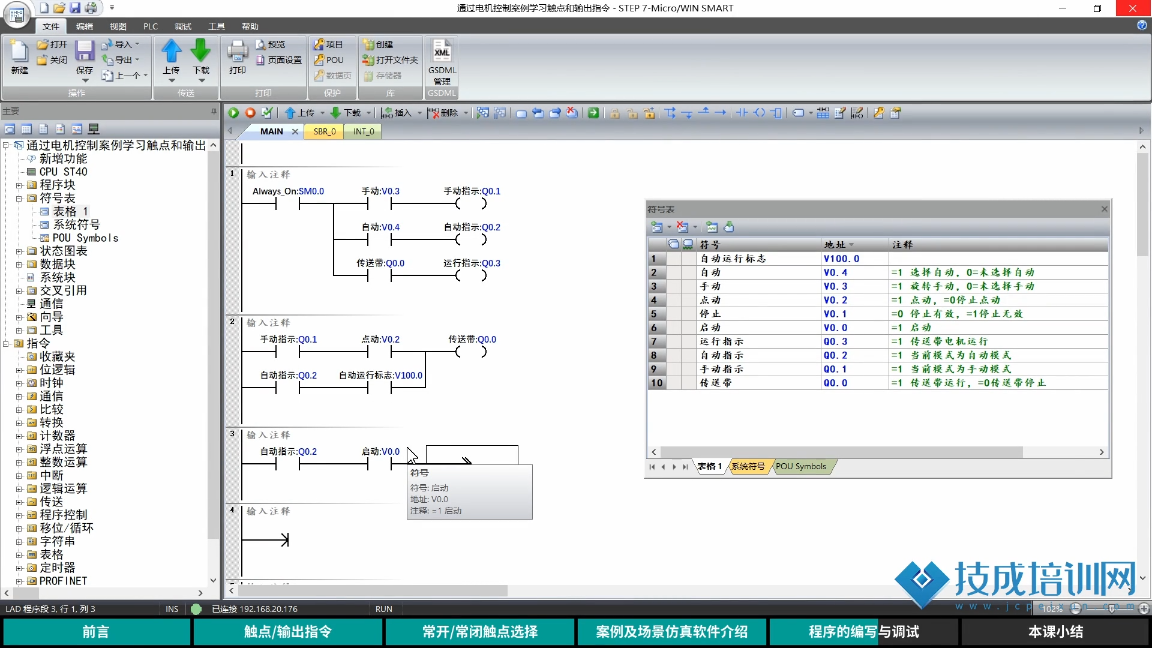Open the GSDML 管理 XML icon
Screen dimensions: 1152x648
point(442,51)
